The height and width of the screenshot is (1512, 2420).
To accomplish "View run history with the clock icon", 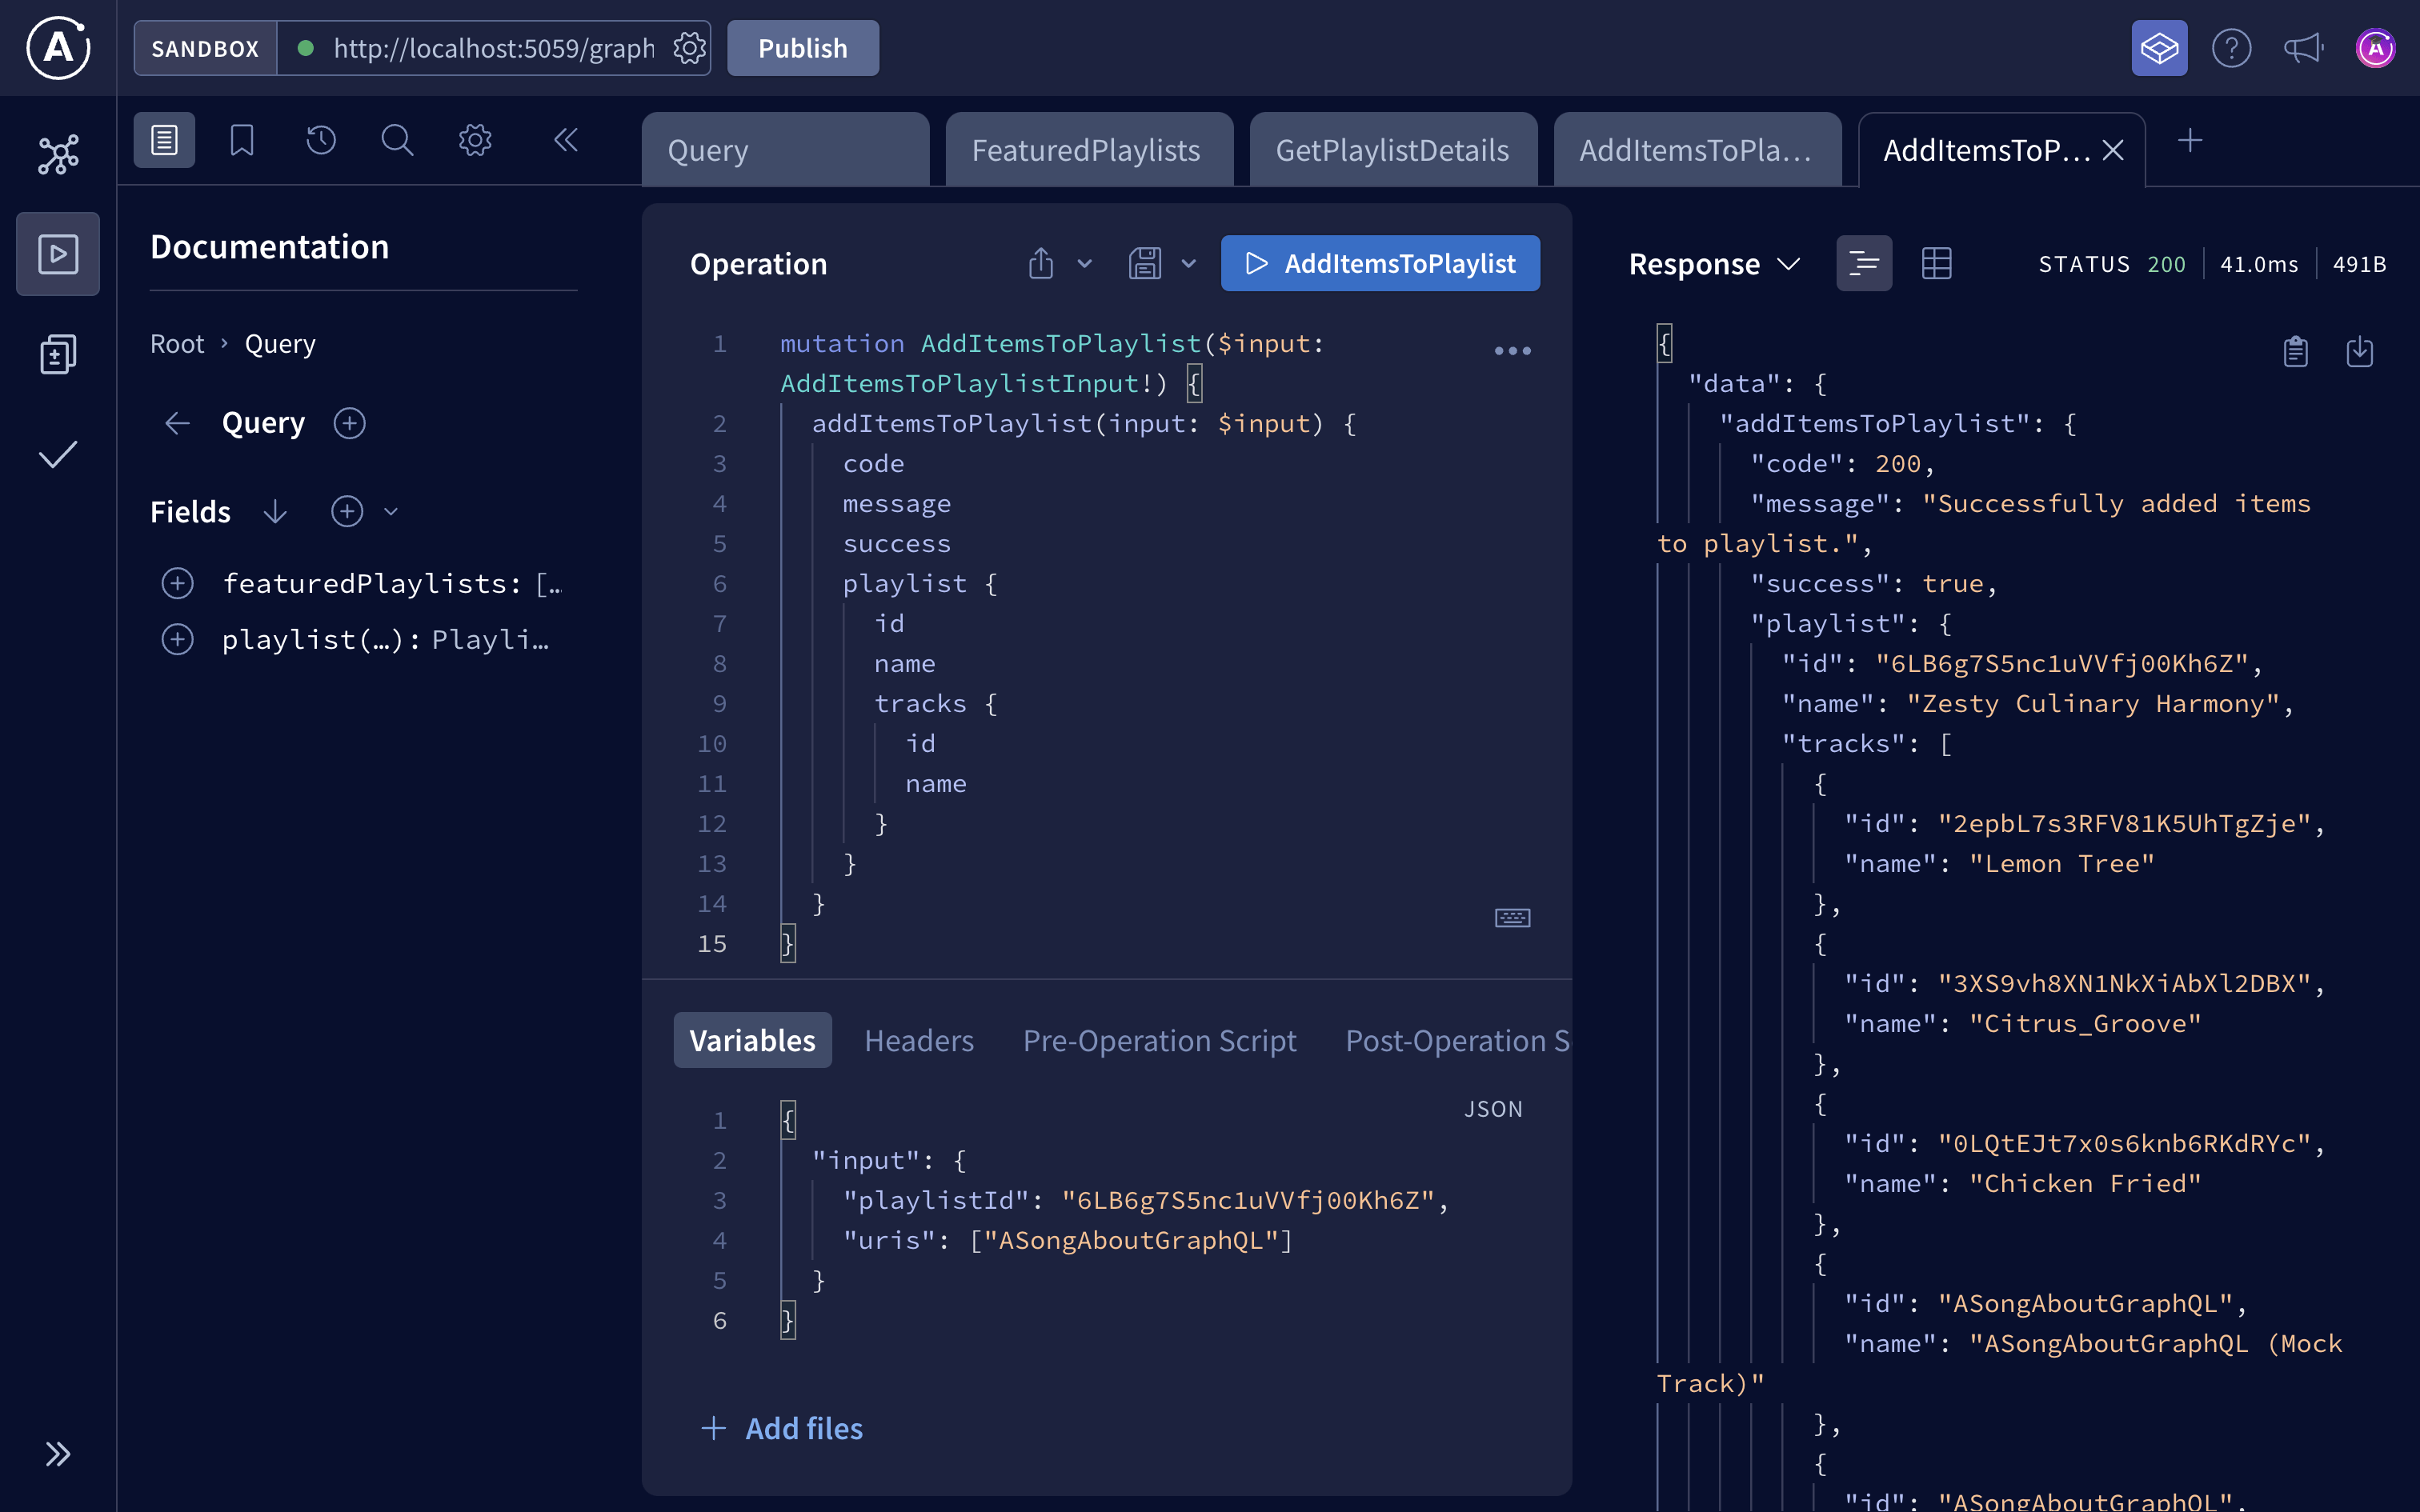I will pos(319,140).
